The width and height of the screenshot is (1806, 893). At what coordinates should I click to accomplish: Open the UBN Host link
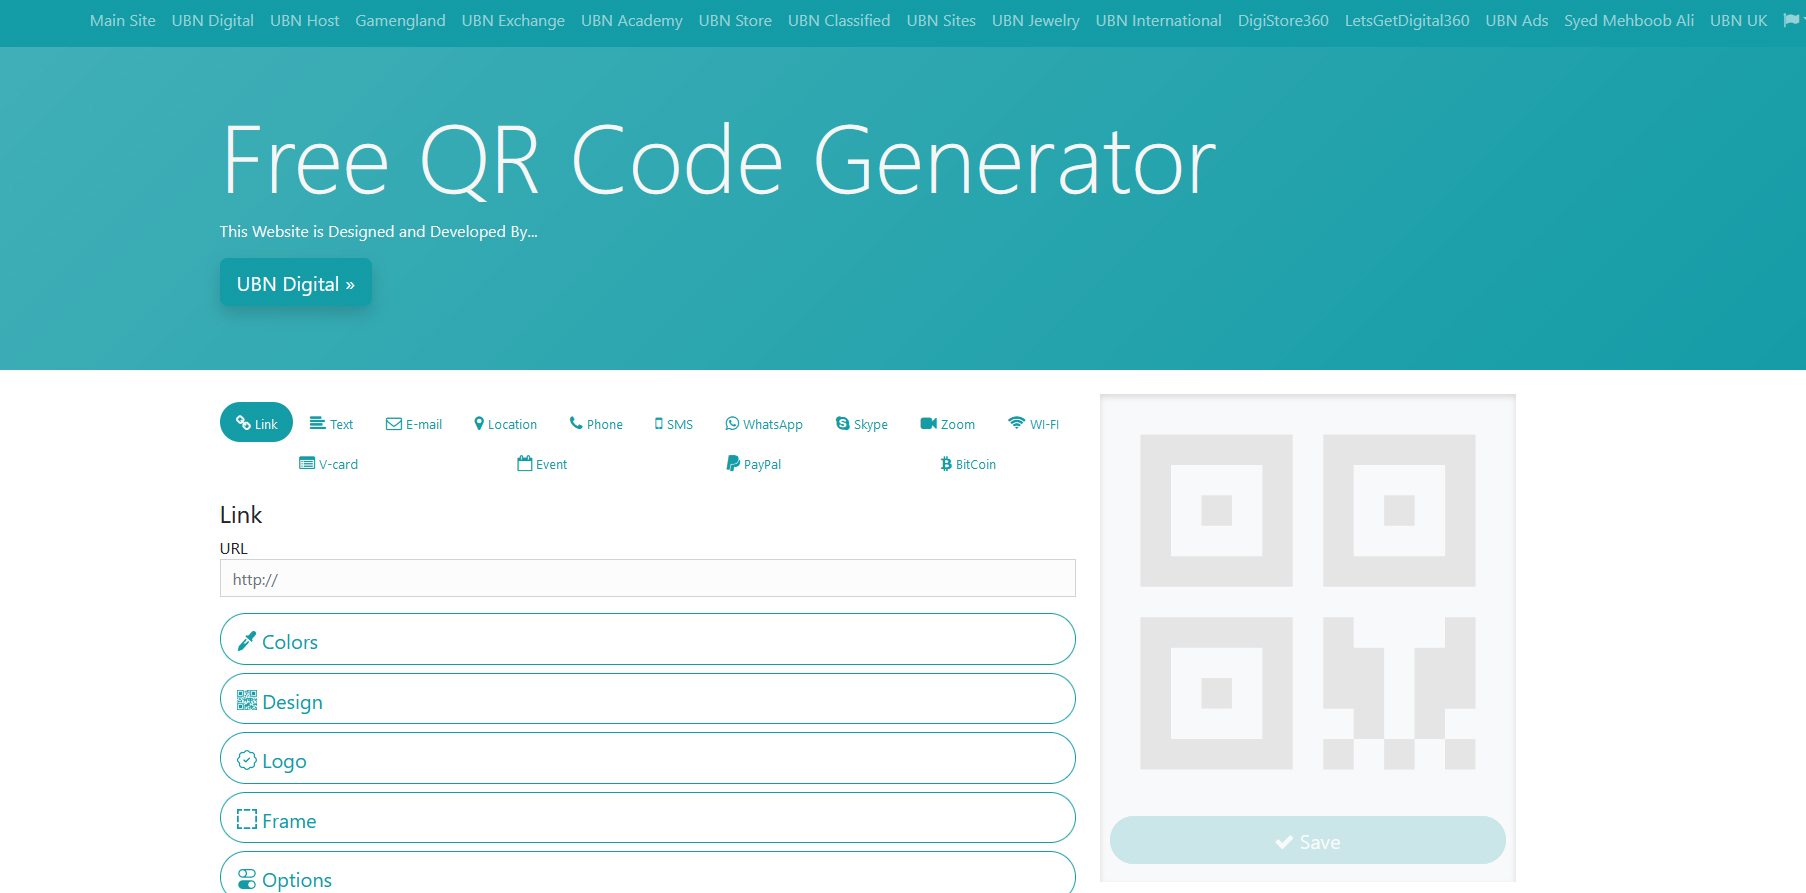click(x=305, y=20)
